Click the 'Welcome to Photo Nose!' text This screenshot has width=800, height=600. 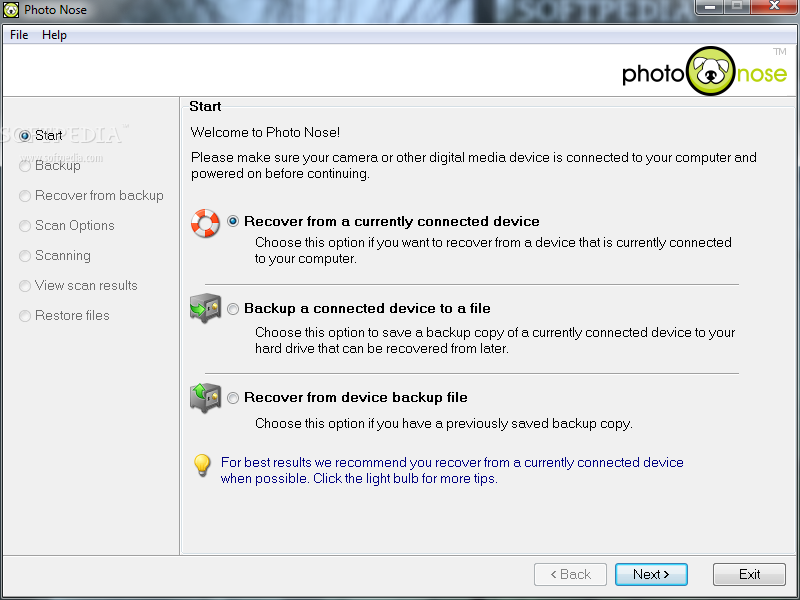coord(265,133)
